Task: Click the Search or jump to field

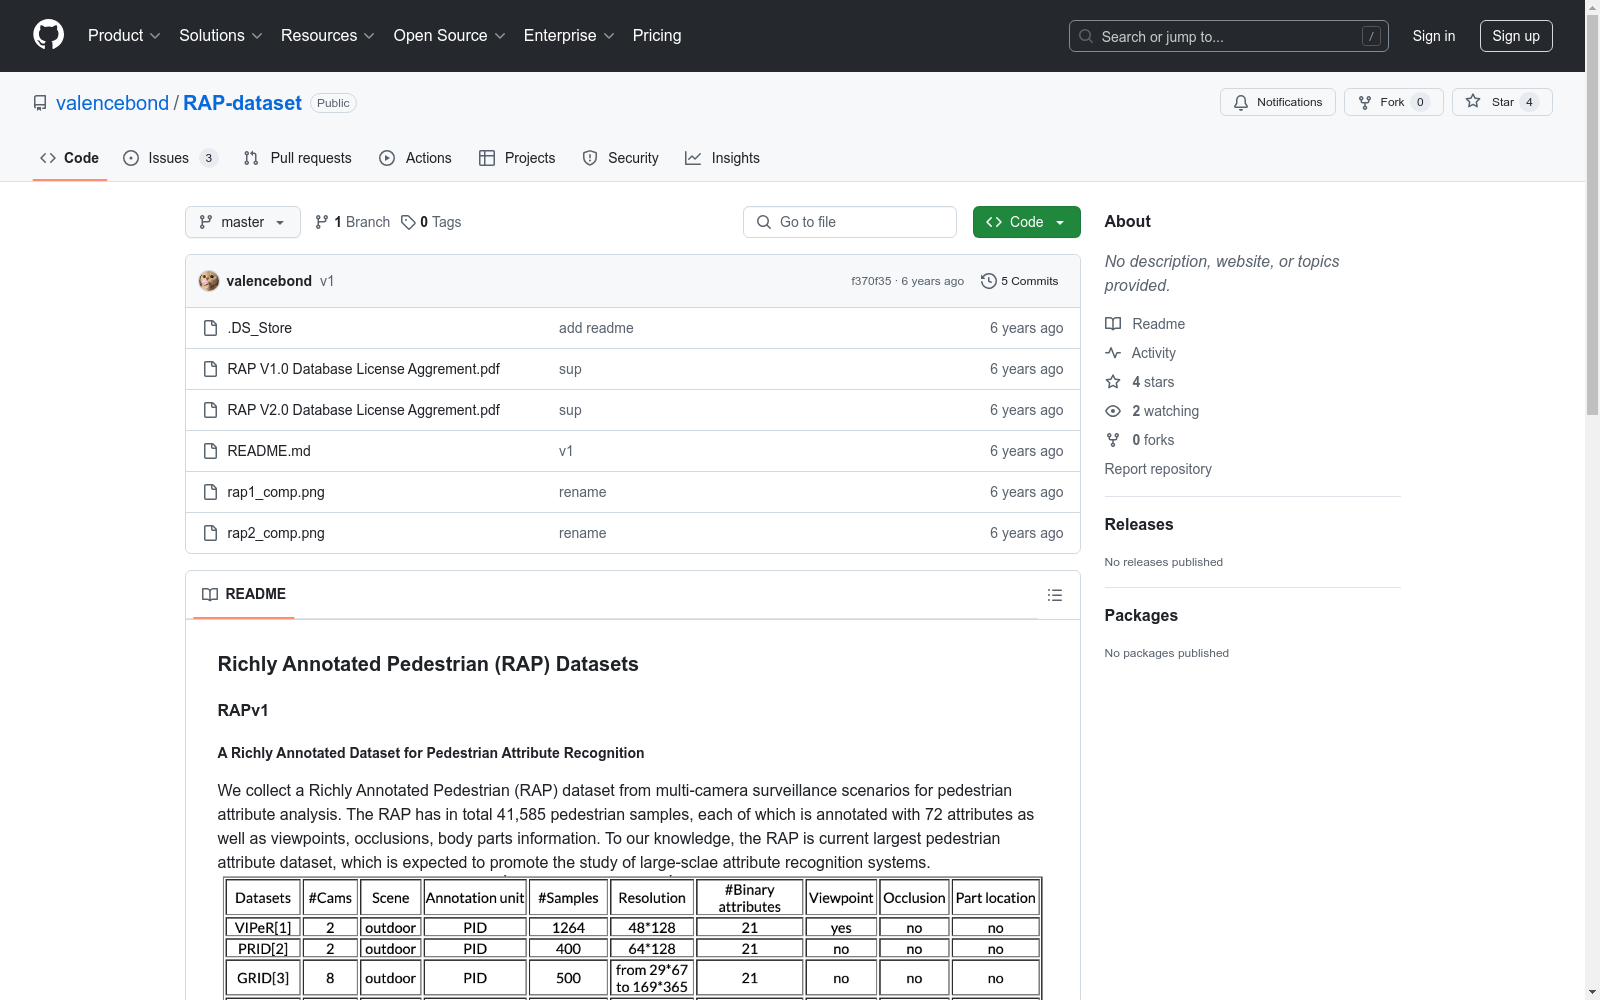Action: coord(1229,36)
